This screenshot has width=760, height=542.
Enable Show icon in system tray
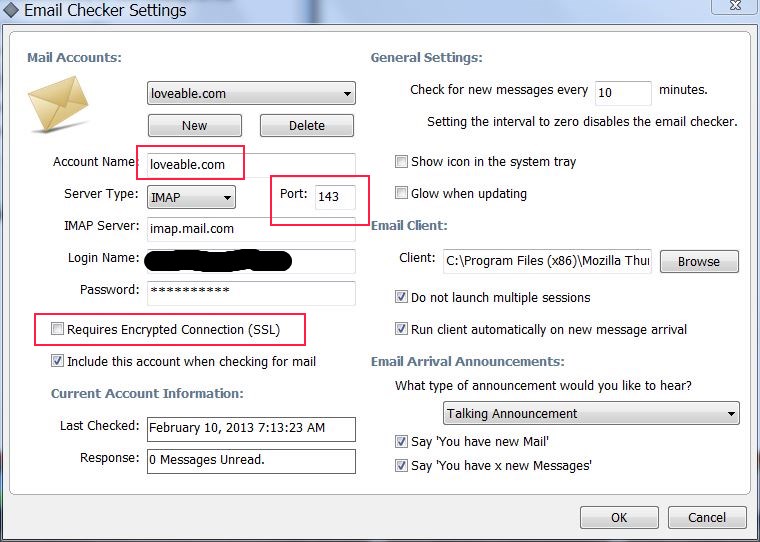tap(402, 161)
